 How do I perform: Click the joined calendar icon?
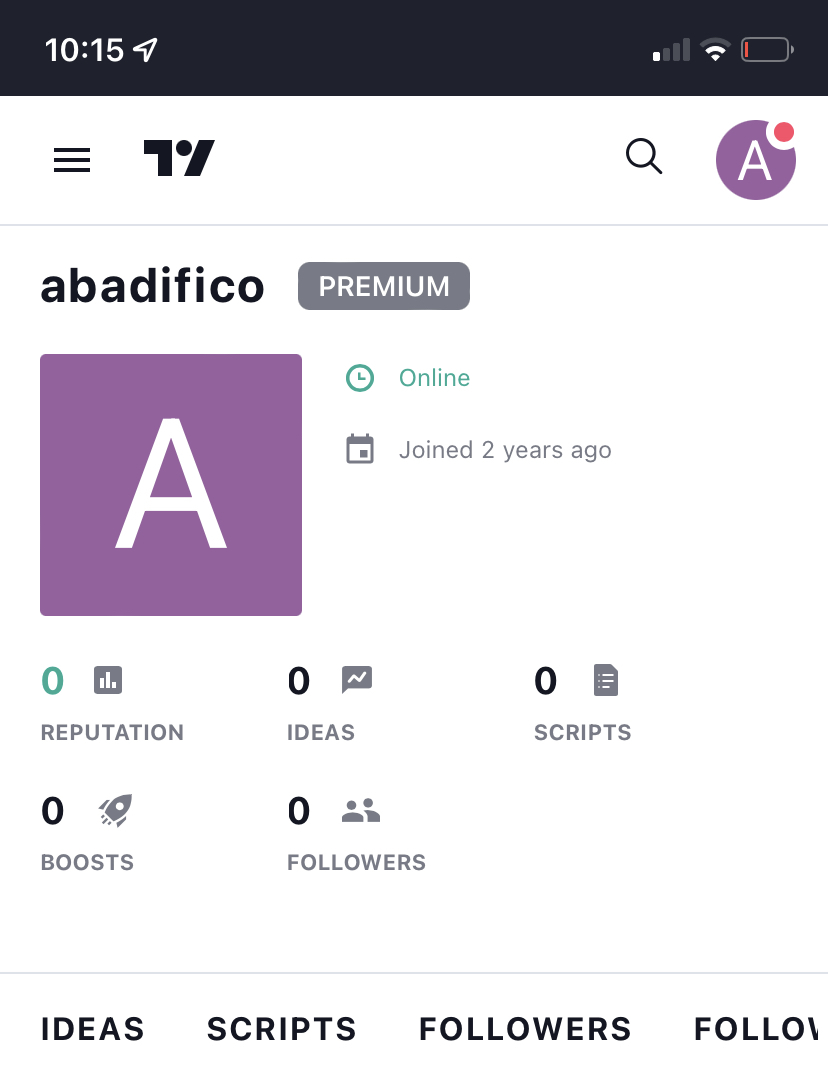point(360,450)
